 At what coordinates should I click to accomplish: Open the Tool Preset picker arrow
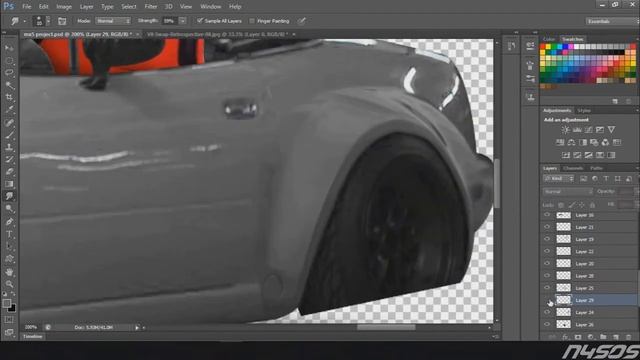(x=24, y=21)
